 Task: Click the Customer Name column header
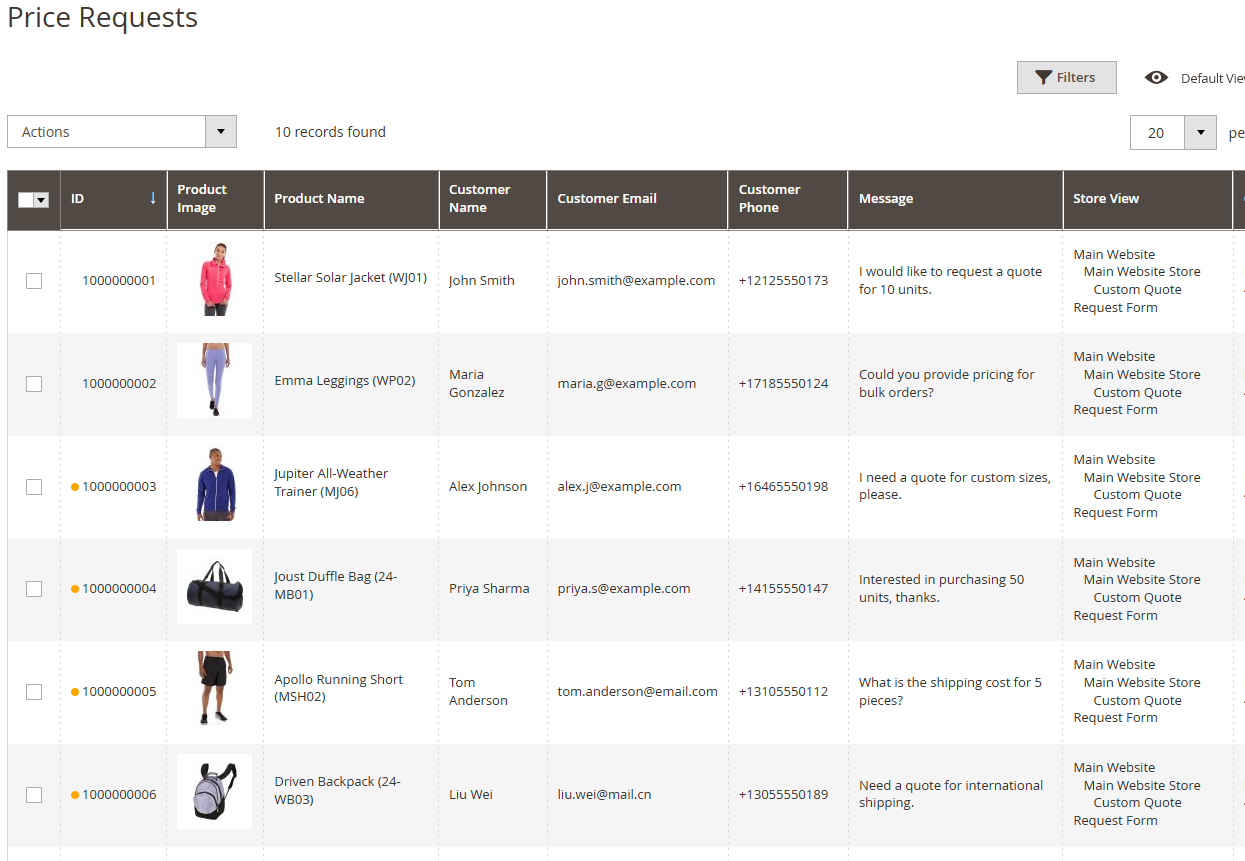click(x=480, y=199)
